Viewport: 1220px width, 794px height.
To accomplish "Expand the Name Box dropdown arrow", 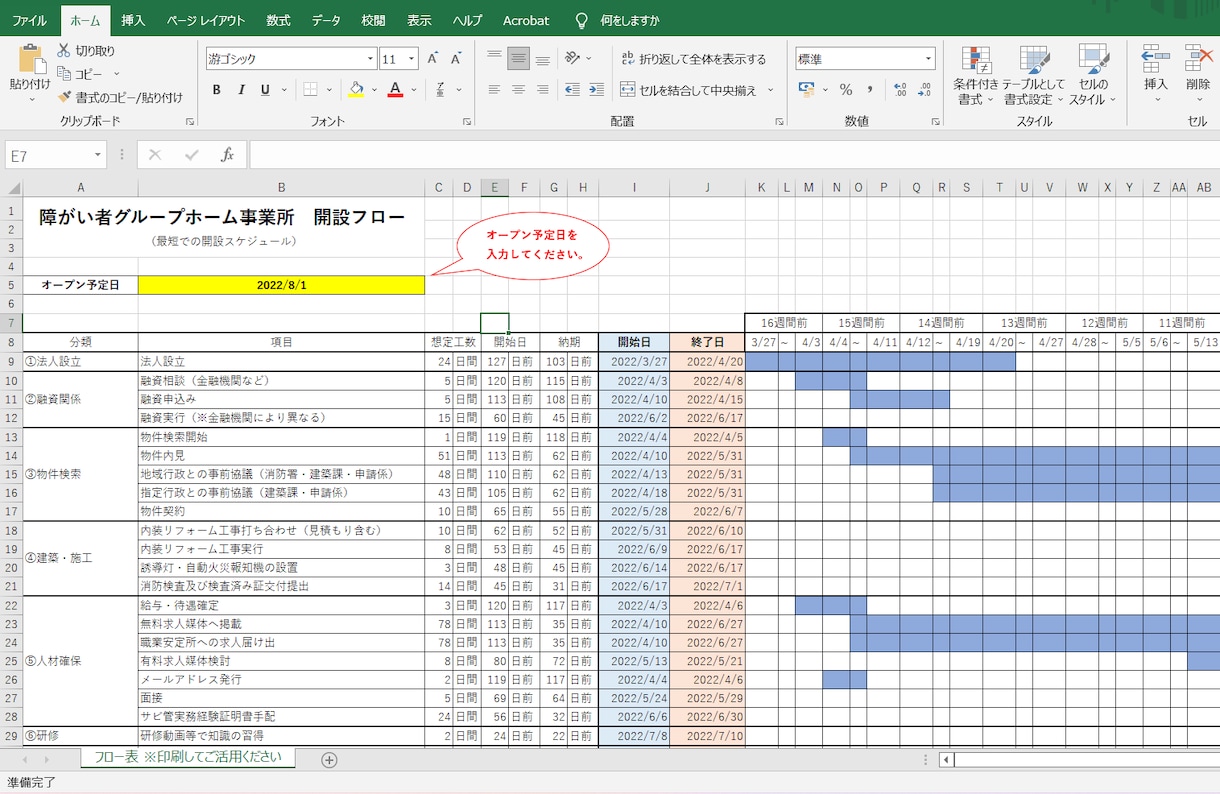I will click(98, 155).
